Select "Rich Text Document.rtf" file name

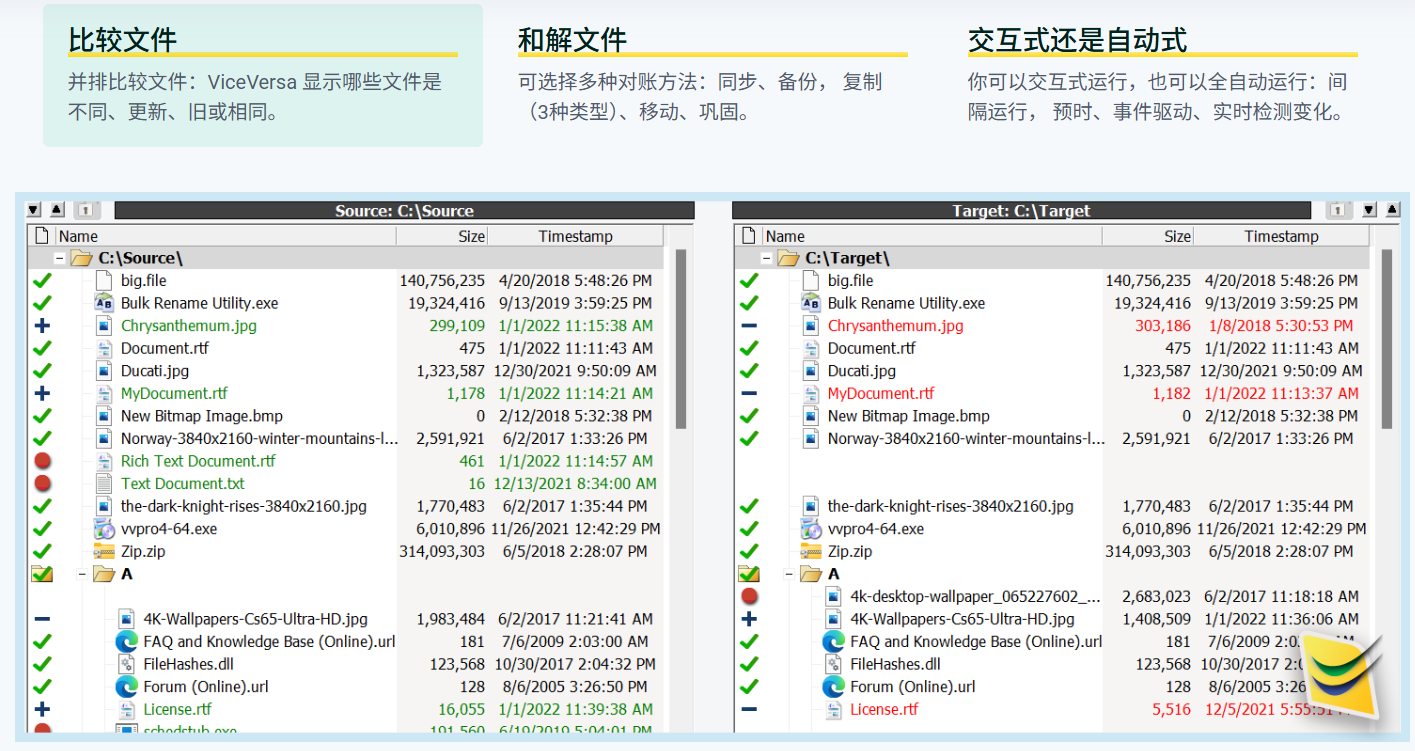click(x=198, y=461)
